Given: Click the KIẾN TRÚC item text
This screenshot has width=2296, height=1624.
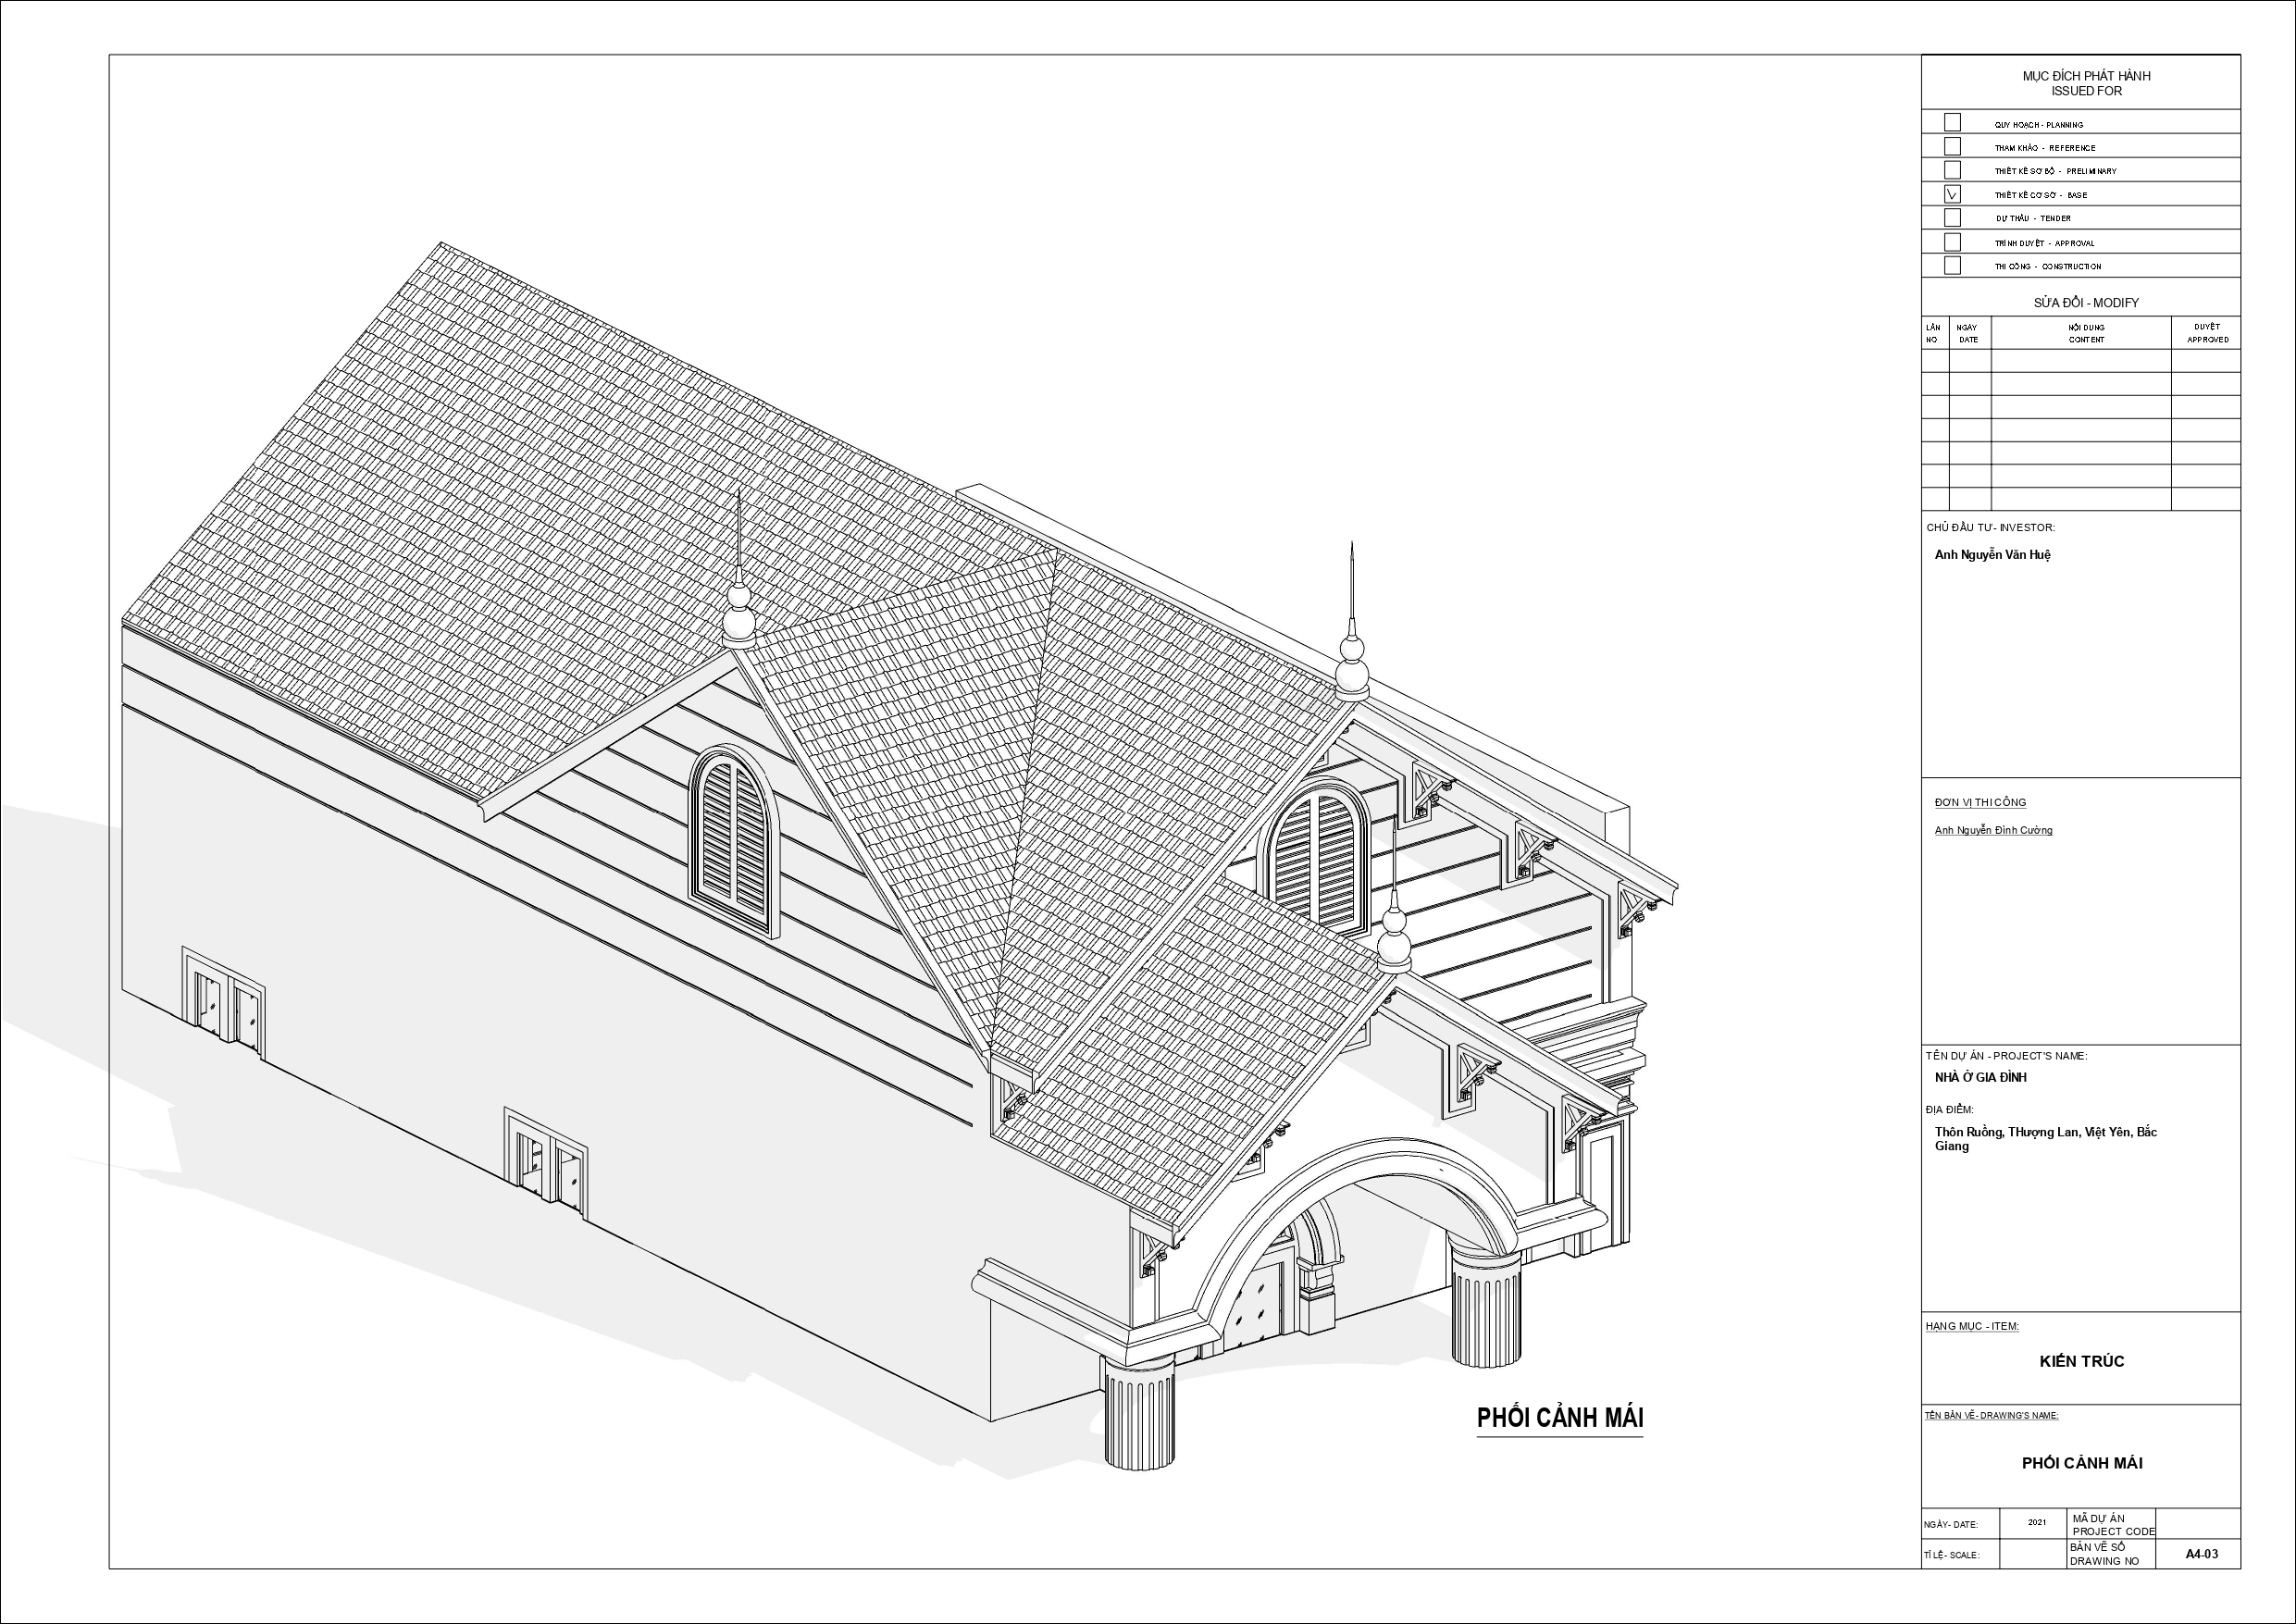Looking at the screenshot, I should (2081, 1362).
